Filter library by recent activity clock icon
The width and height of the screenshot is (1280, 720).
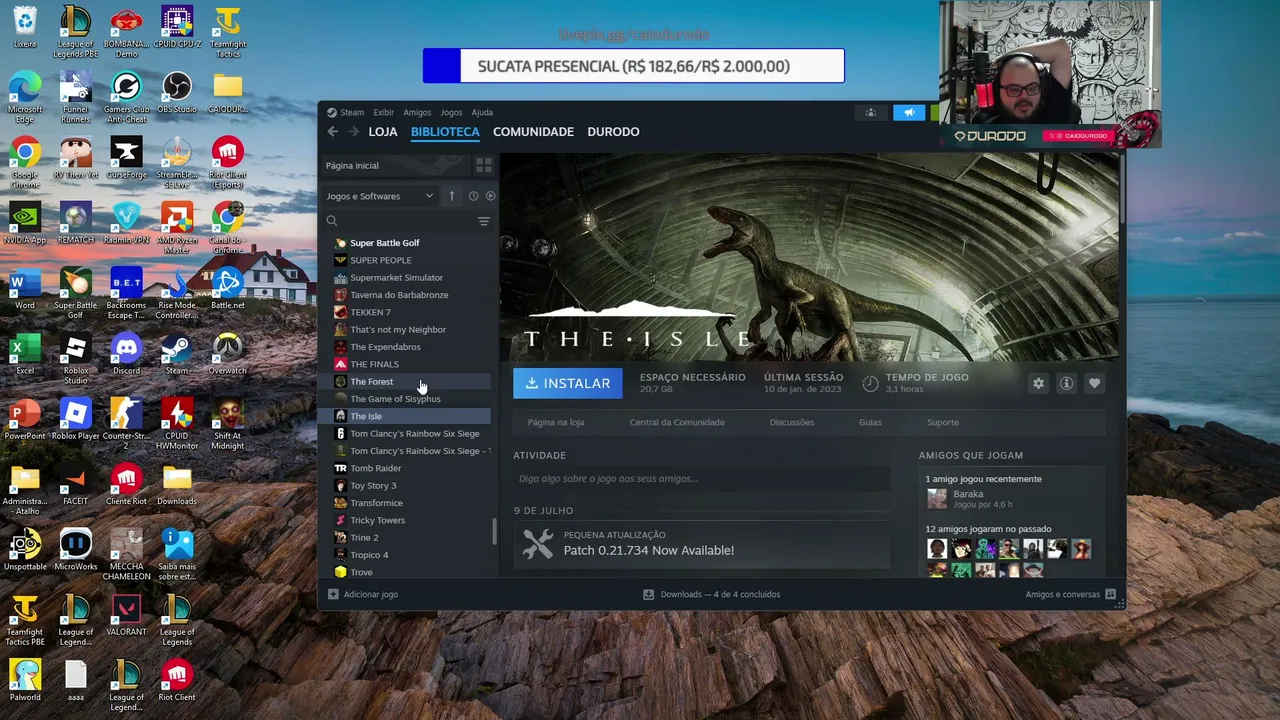tap(473, 196)
